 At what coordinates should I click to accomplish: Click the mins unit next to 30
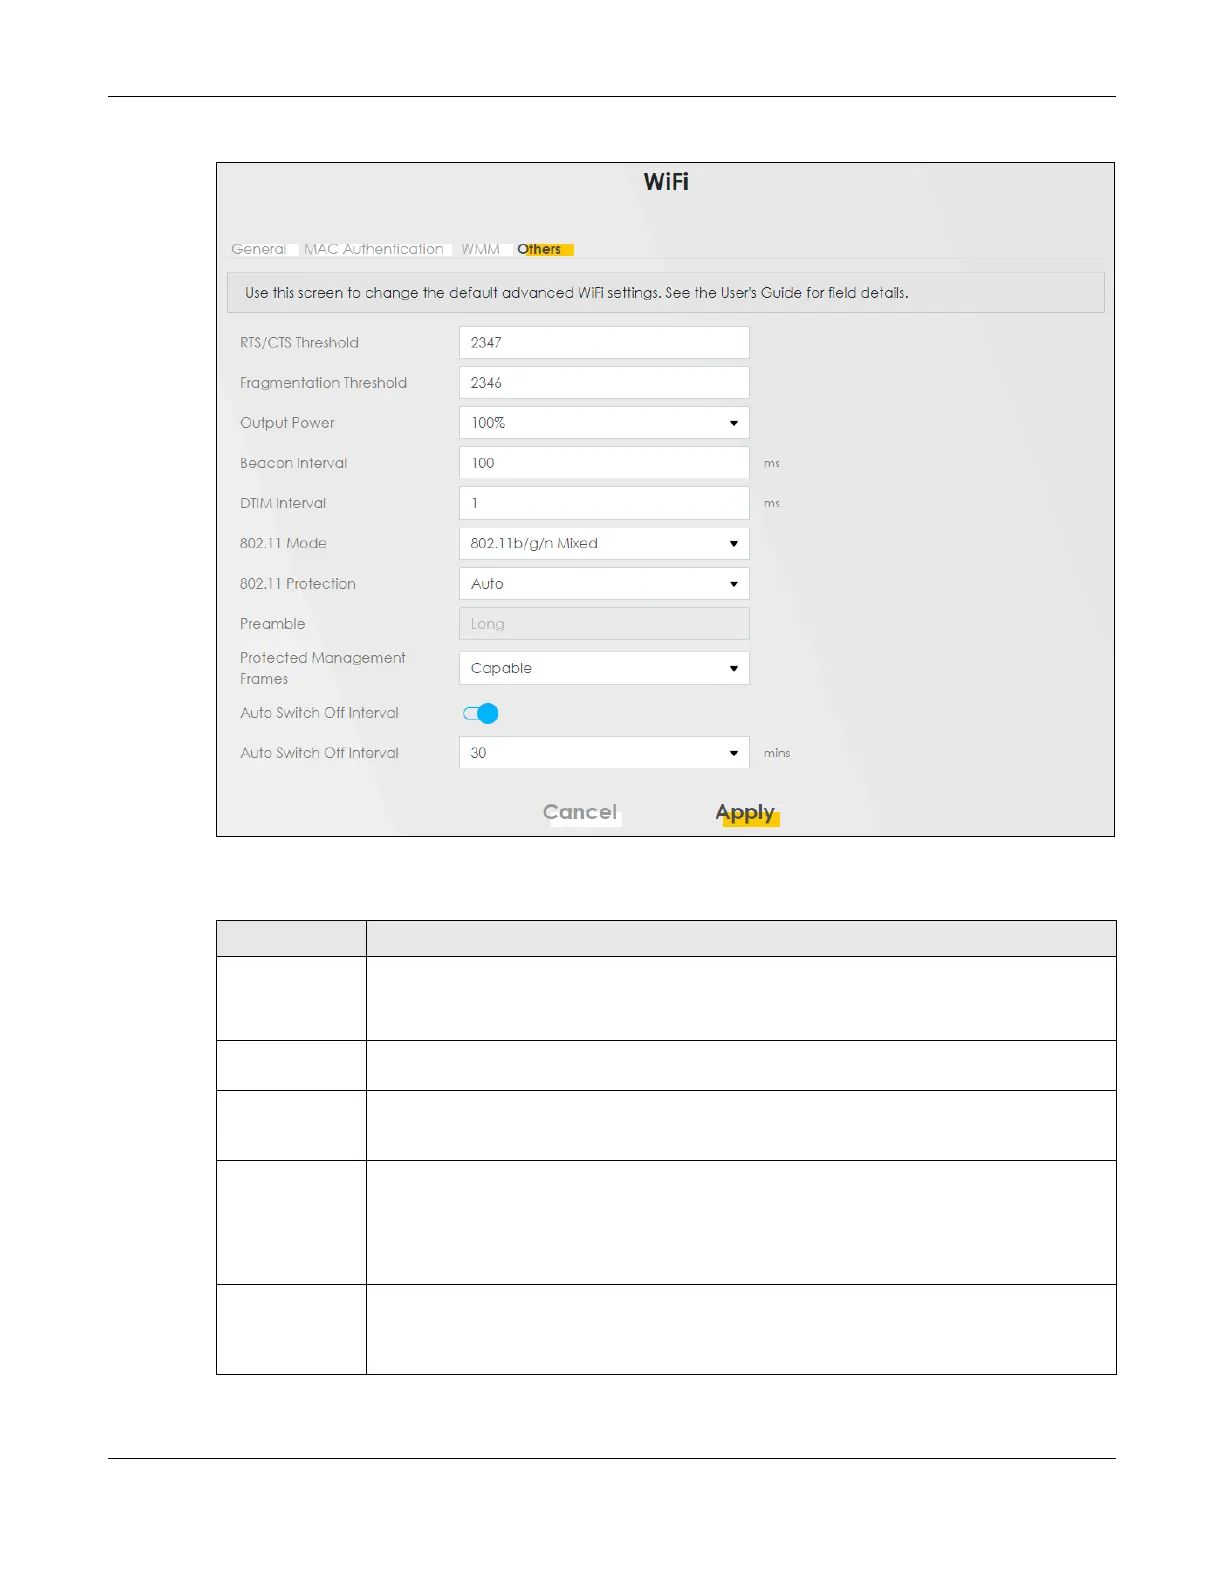[x=777, y=753]
